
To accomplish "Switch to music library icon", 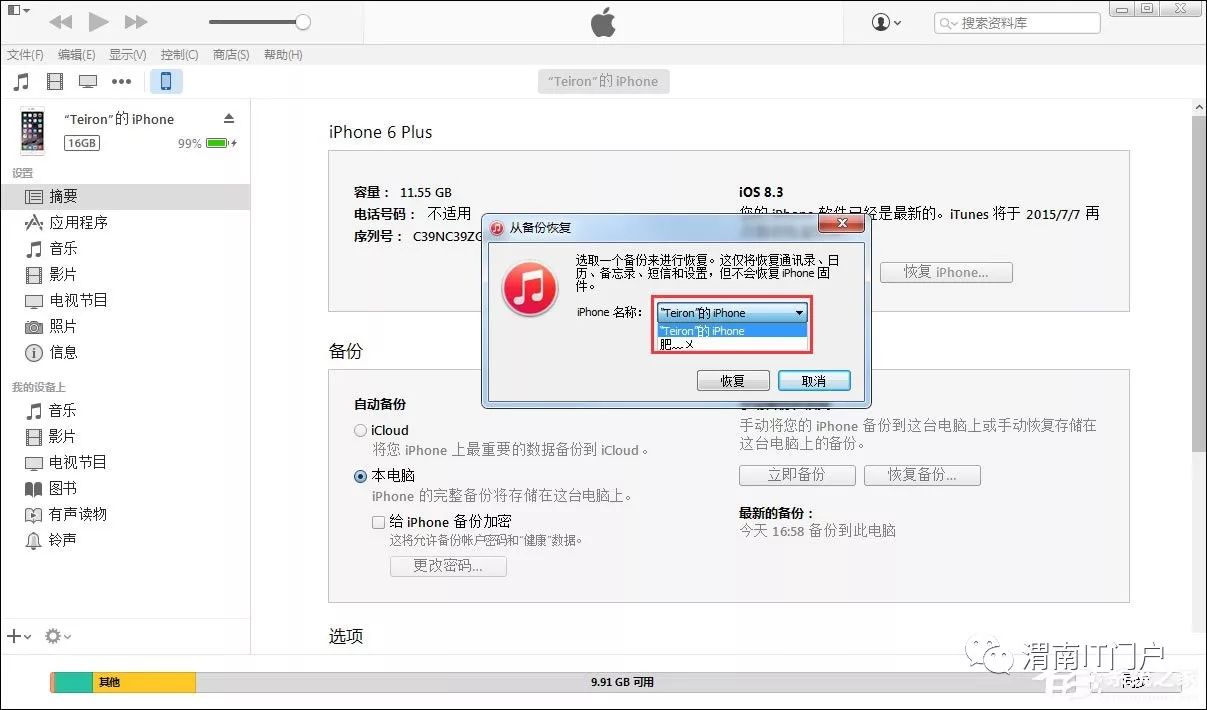I will click(21, 82).
